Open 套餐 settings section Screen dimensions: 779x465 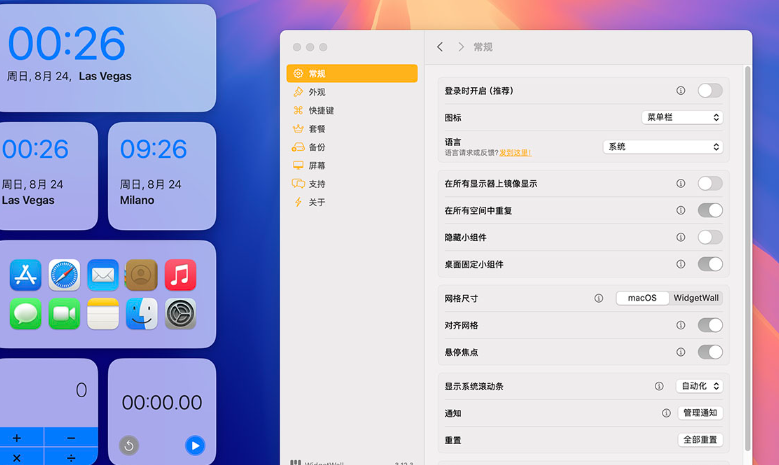[x=352, y=129]
